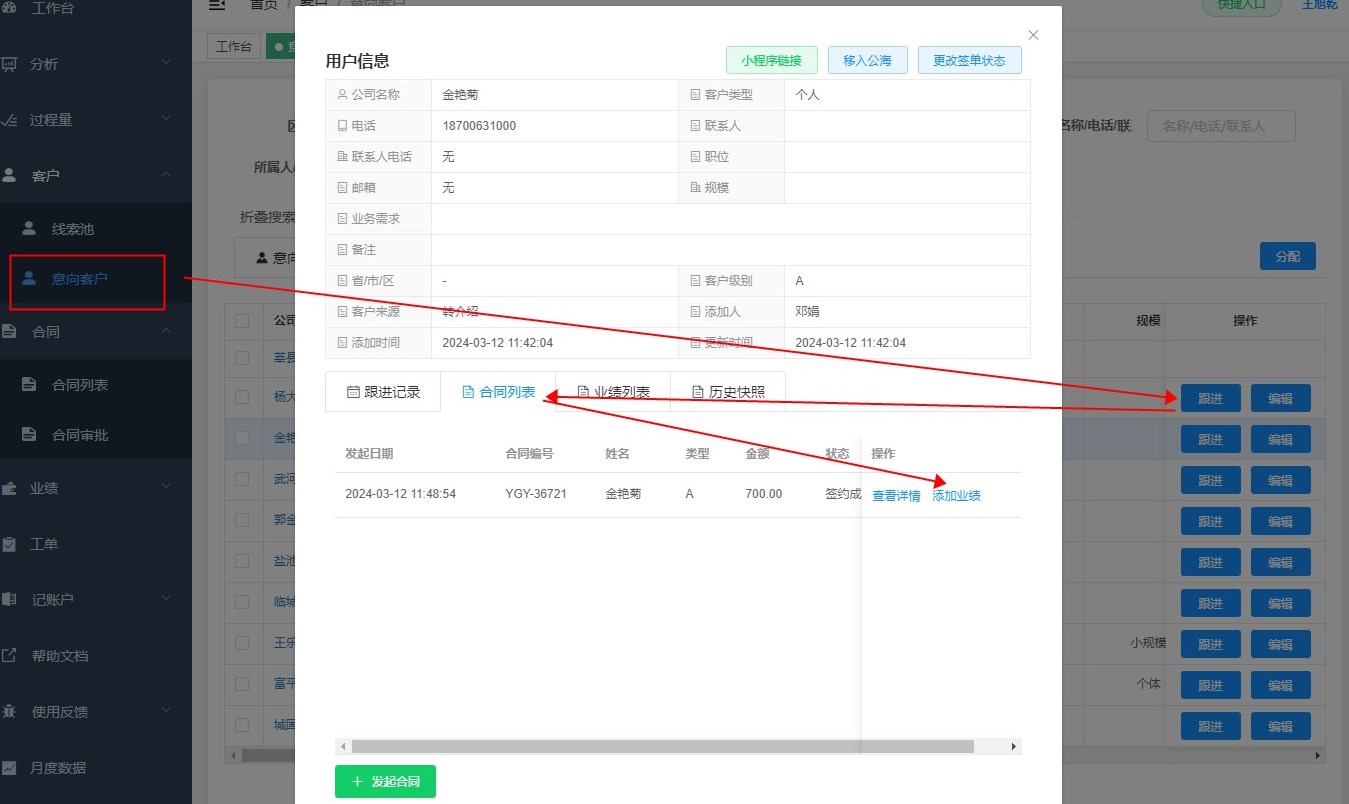Screen dimensions: 1349x804
Task: Collapse the 合同 menu chevron
Action: coord(166,331)
